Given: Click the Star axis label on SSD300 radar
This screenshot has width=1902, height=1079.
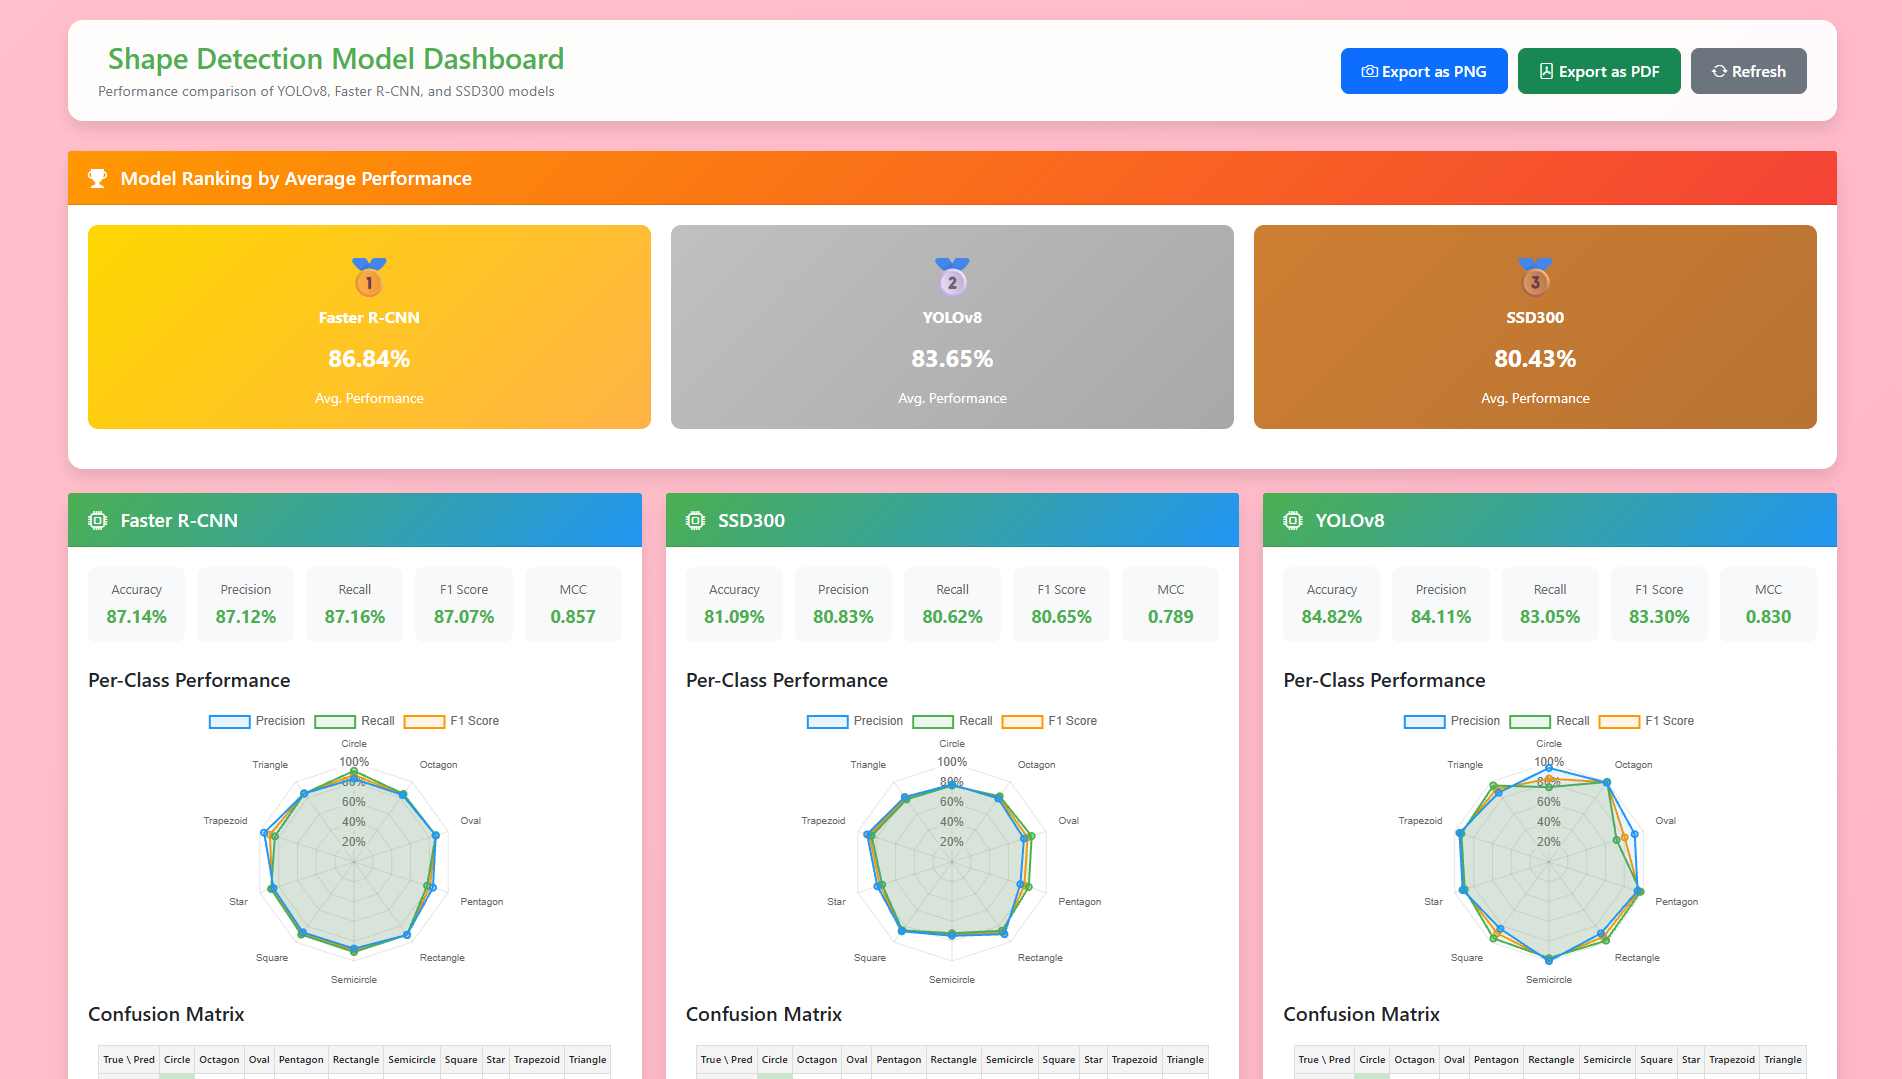Looking at the screenshot, I should point(836,902).
